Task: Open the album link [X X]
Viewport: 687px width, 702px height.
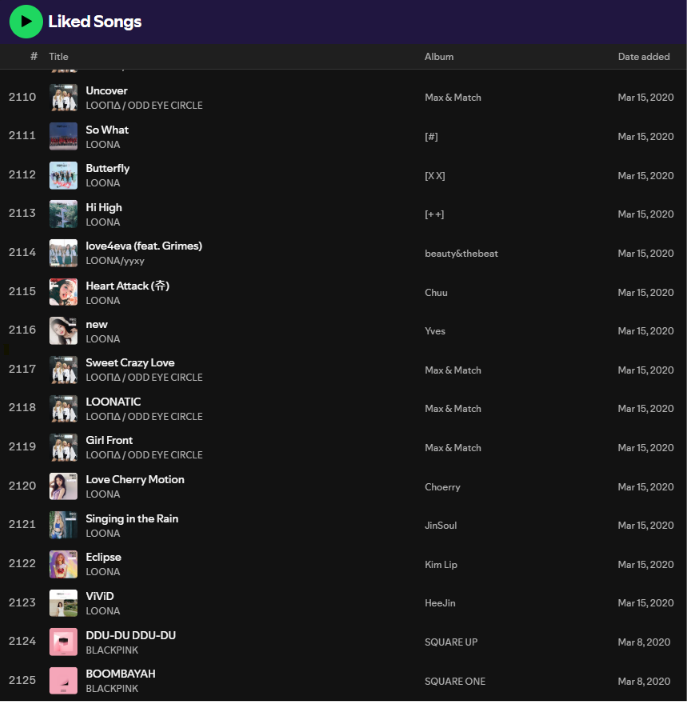Action: tap(435, 176)
